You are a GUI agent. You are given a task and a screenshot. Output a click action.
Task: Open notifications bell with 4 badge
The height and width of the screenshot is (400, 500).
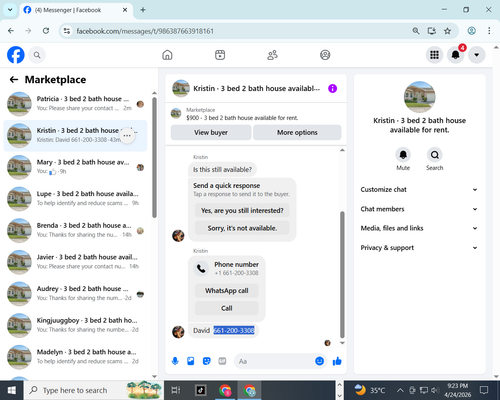click(456, 55)
